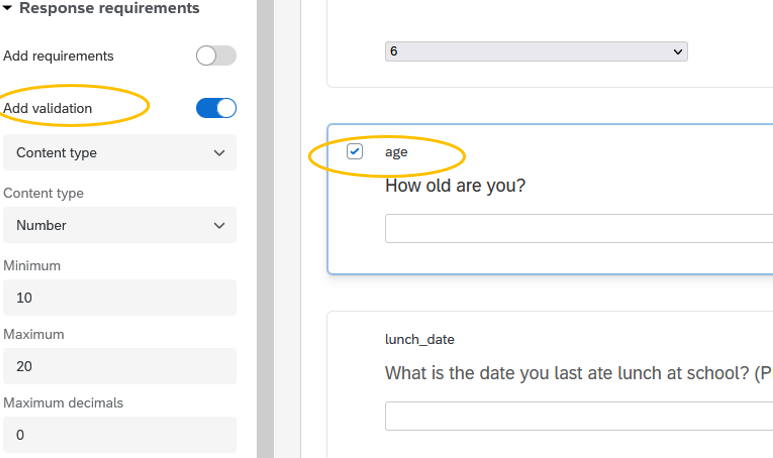
Task: Click the Response requirements heading
Action: (x=109, y=8)
